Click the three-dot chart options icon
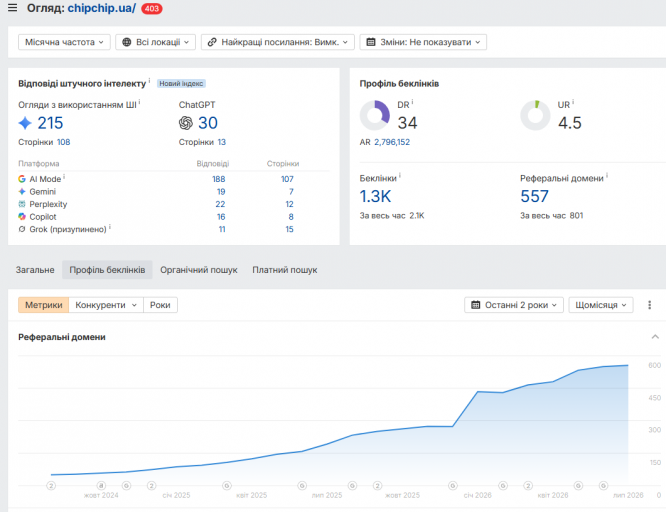Image resolution: width=666 pixels, height=512 pixels. [x=649, y=305]
